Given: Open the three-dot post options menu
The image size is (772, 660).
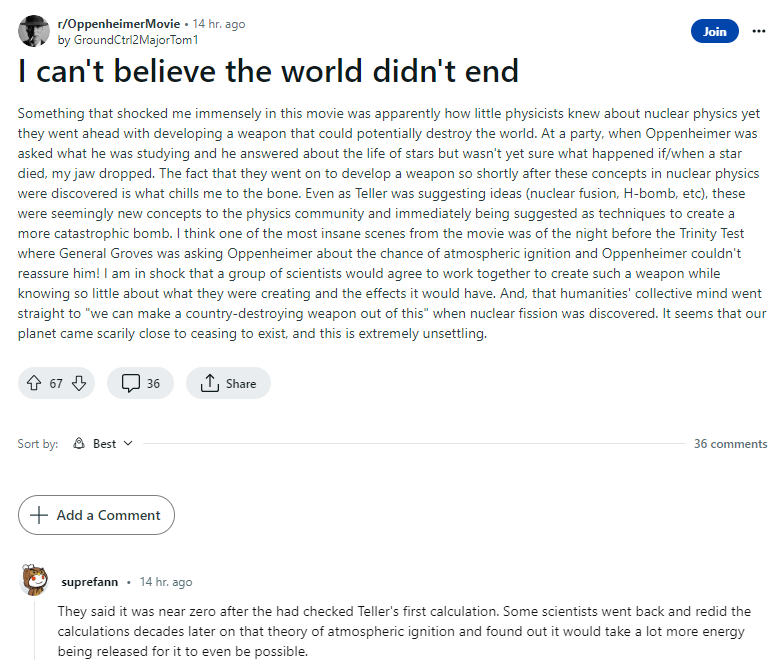Looking at the screenshot, I should pyautogui.click(x=758, y=31).
